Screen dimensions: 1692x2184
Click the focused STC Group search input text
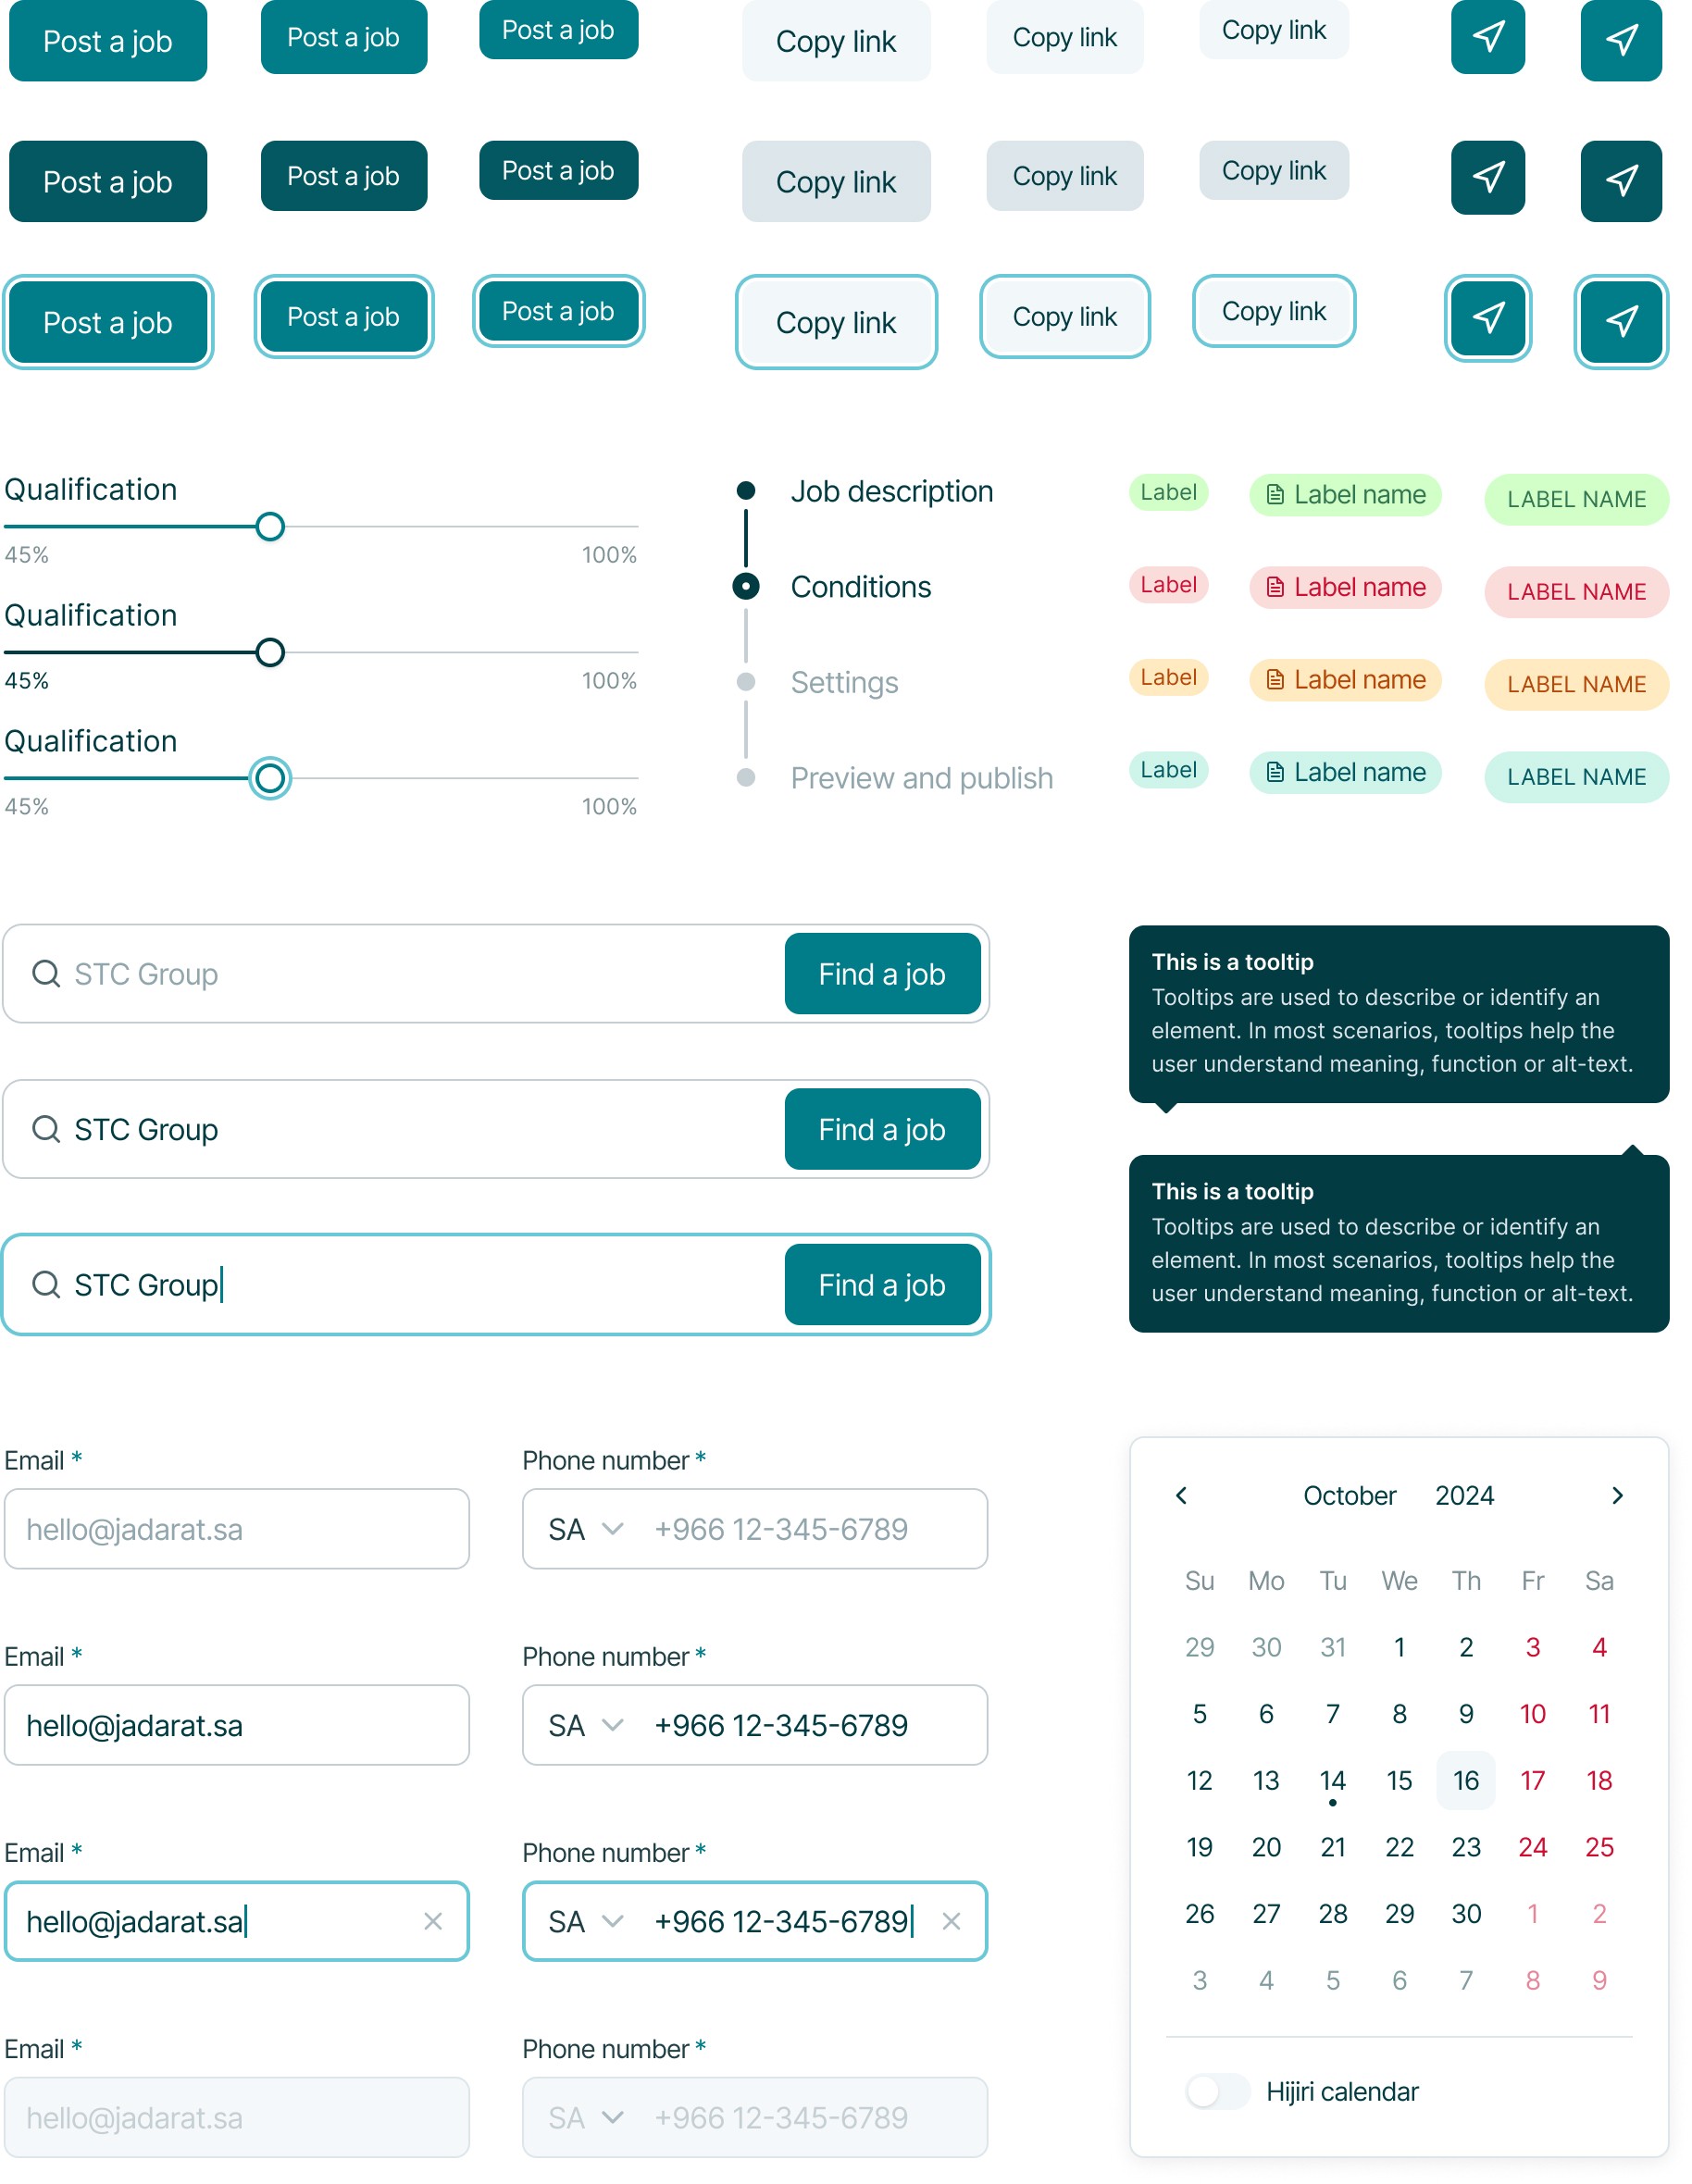point(147,1284)
